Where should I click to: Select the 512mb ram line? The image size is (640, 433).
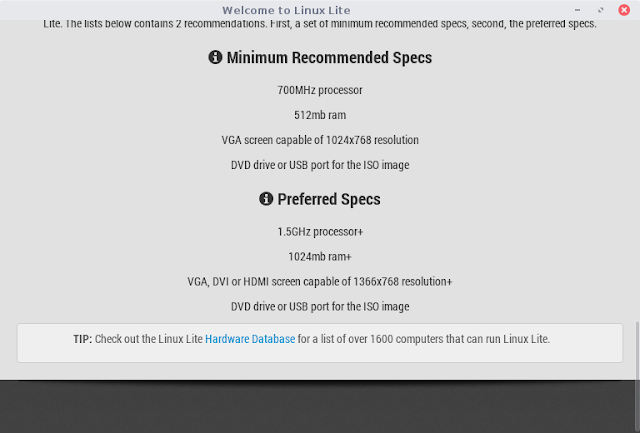coord(320,115)
